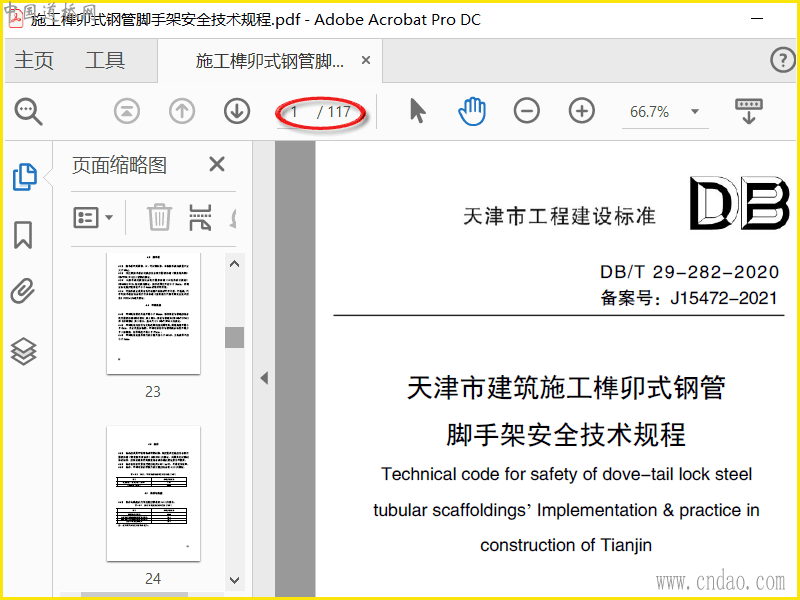The image size is (800, 600).
Task: Open the layers panel icon
Action: [23, 352]
